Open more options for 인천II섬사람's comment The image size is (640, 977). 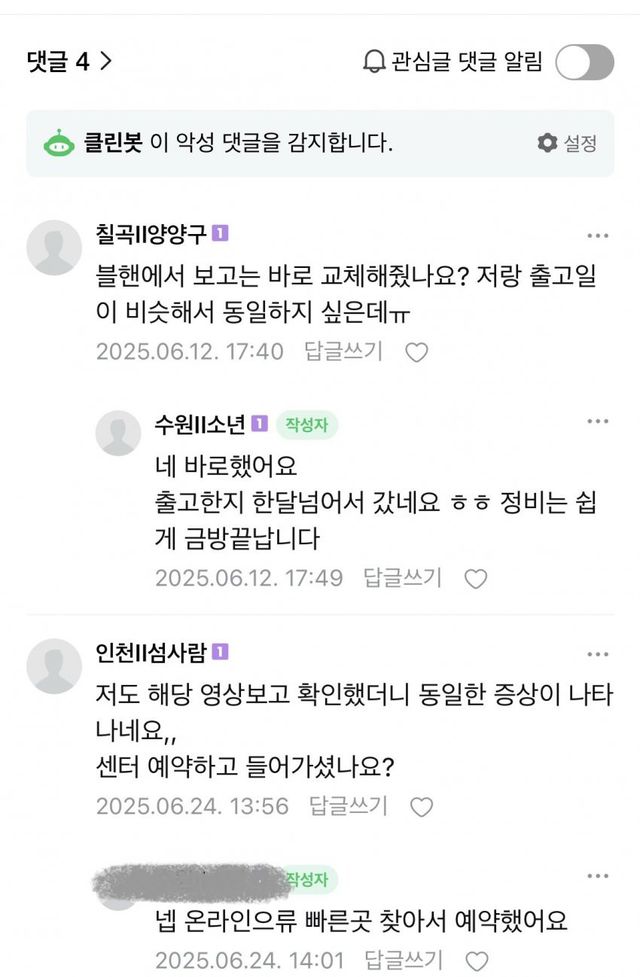click(x=598, y=655)
